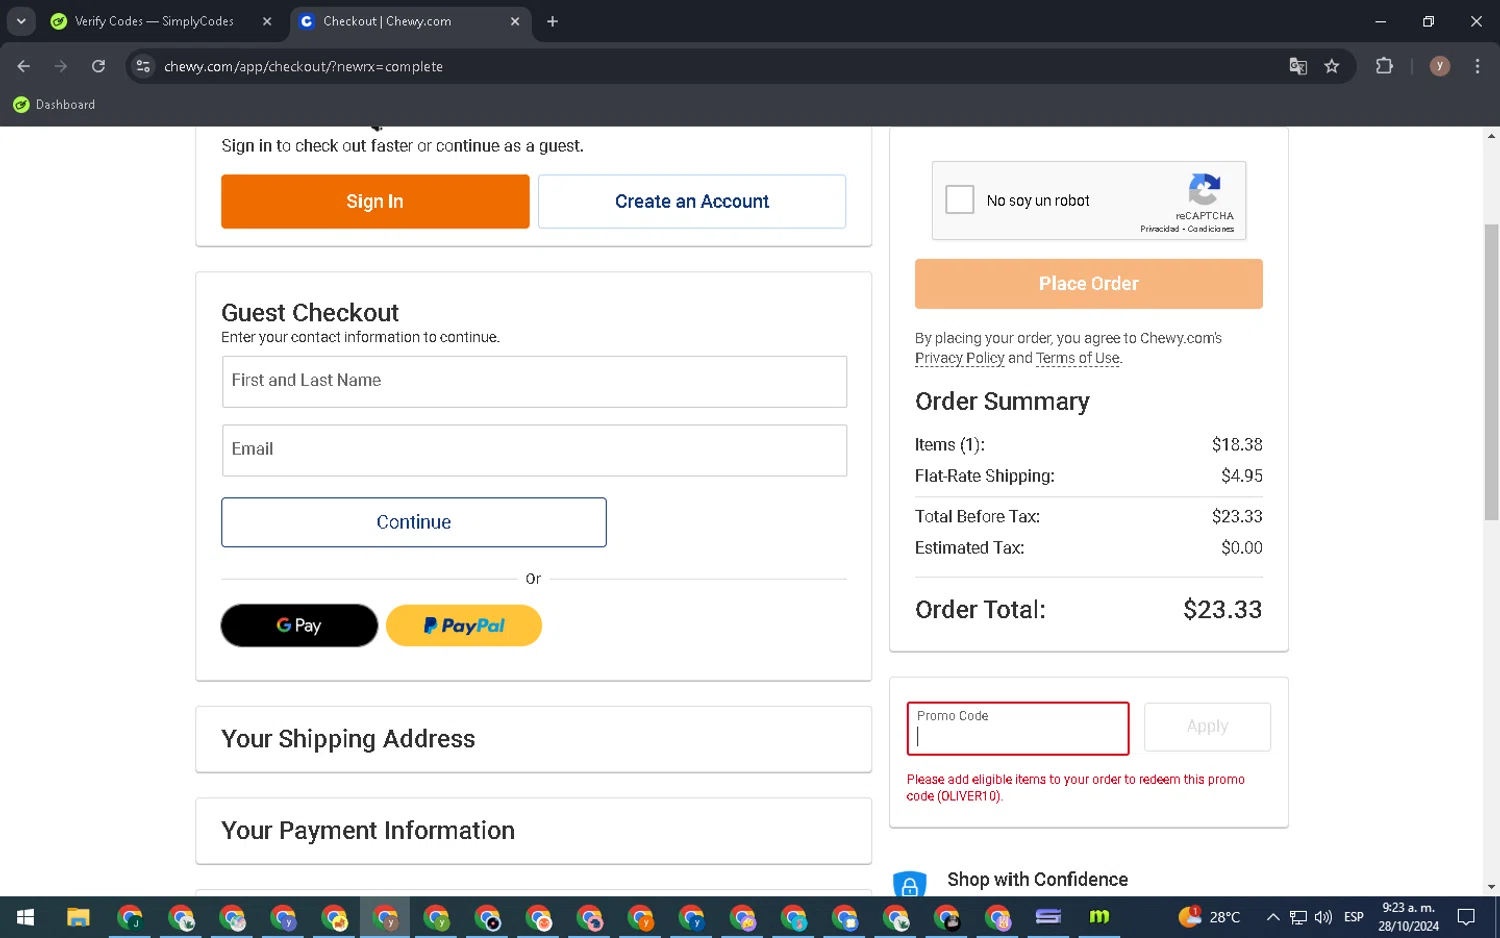1500x938 pixels.
Task: Click the Place Order button
Action: [1088, 283]
